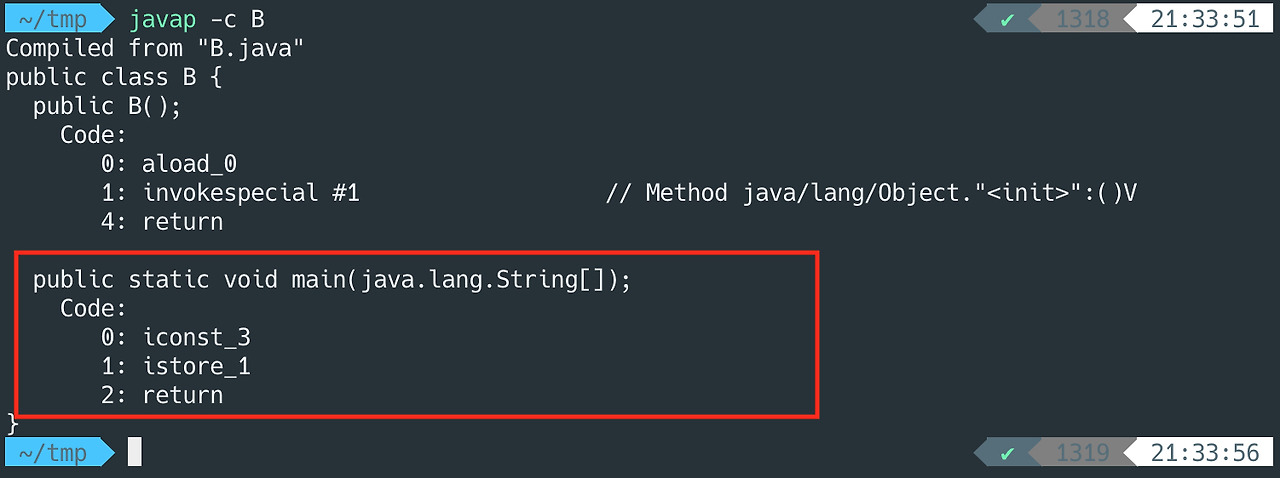Viewport: 1280px width, 478px height.
Task: Click the public B(); constructor line
Action: pyautogui.click(x=107, y=106)
